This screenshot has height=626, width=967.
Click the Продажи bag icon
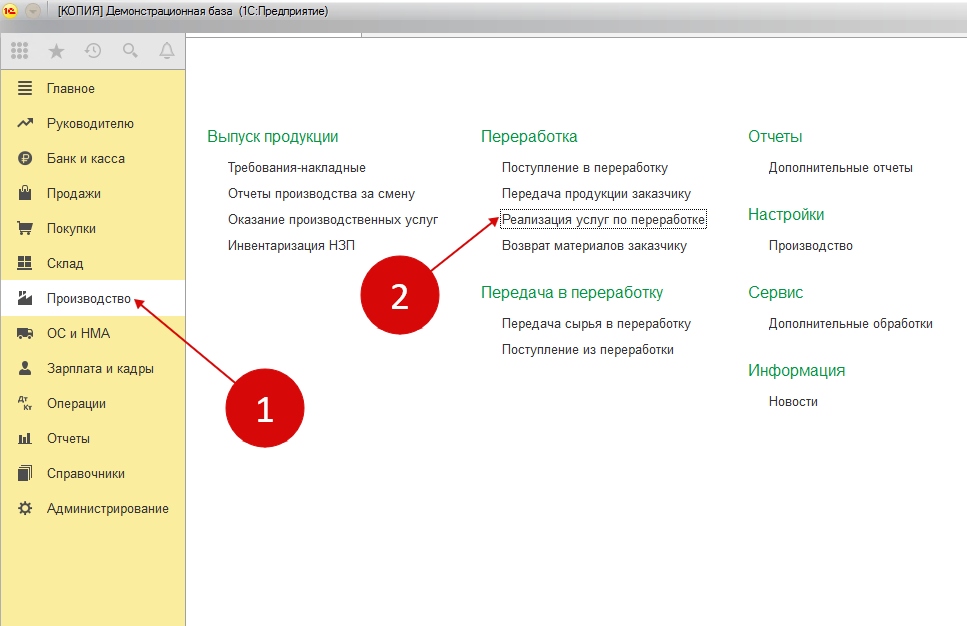(25, 193)
